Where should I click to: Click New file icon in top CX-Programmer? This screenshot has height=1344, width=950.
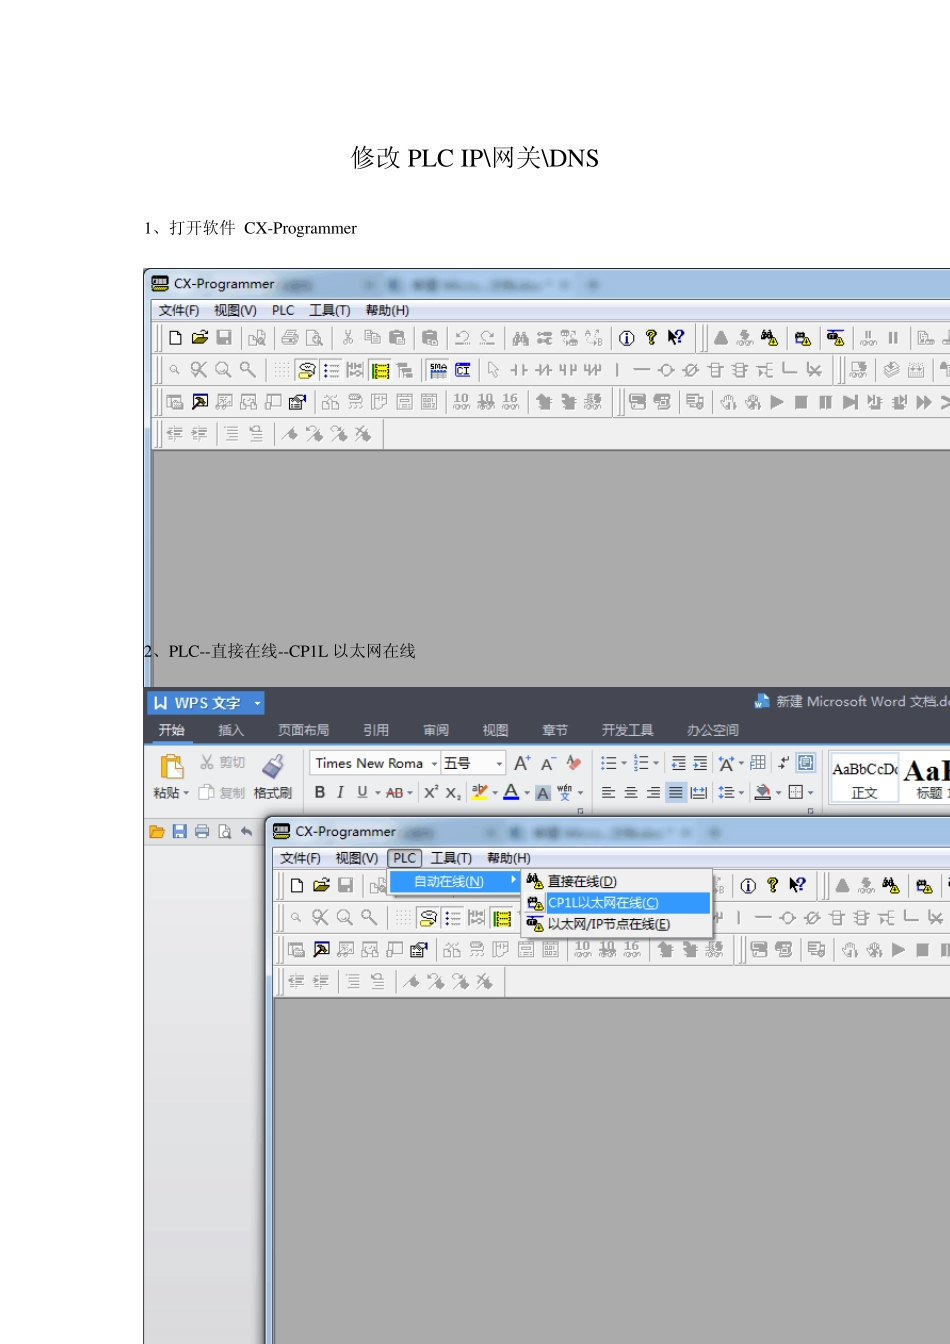tap(175, 338)
